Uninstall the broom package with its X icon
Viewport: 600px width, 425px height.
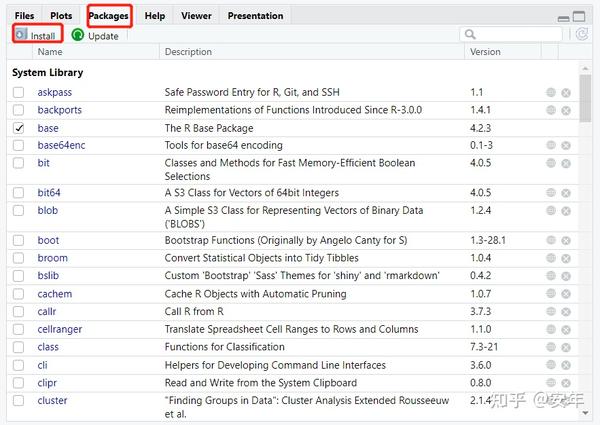tap(566, 258)
